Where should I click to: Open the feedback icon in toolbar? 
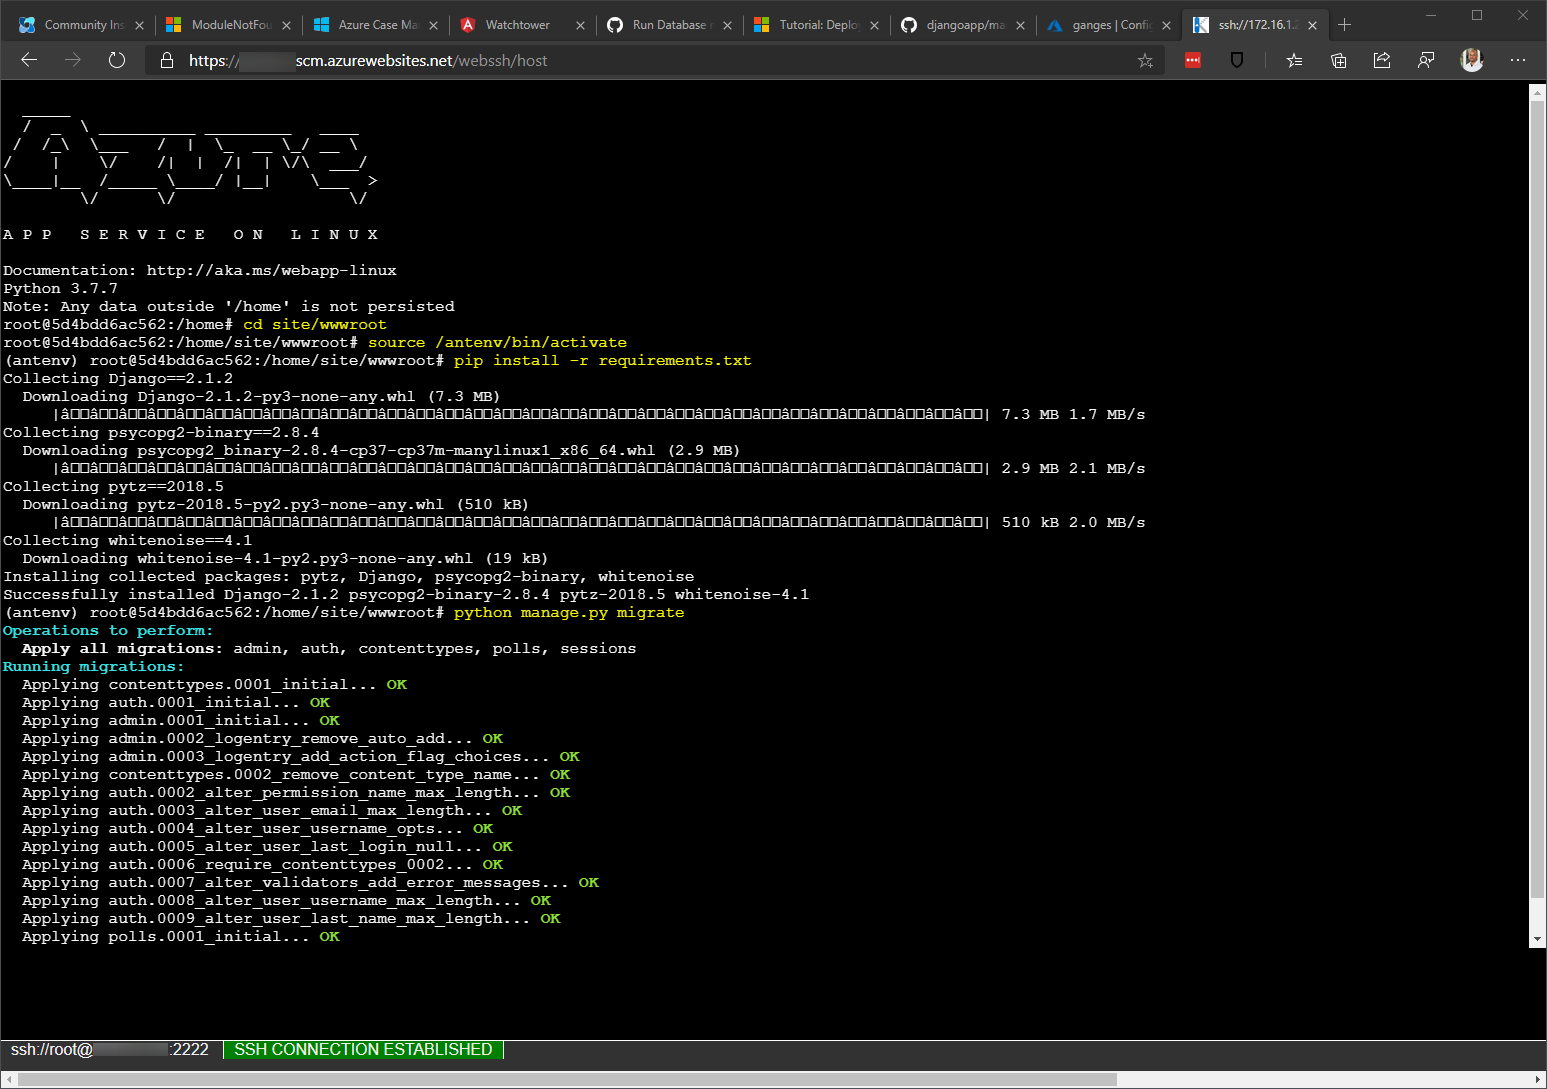coord(1426,60)
